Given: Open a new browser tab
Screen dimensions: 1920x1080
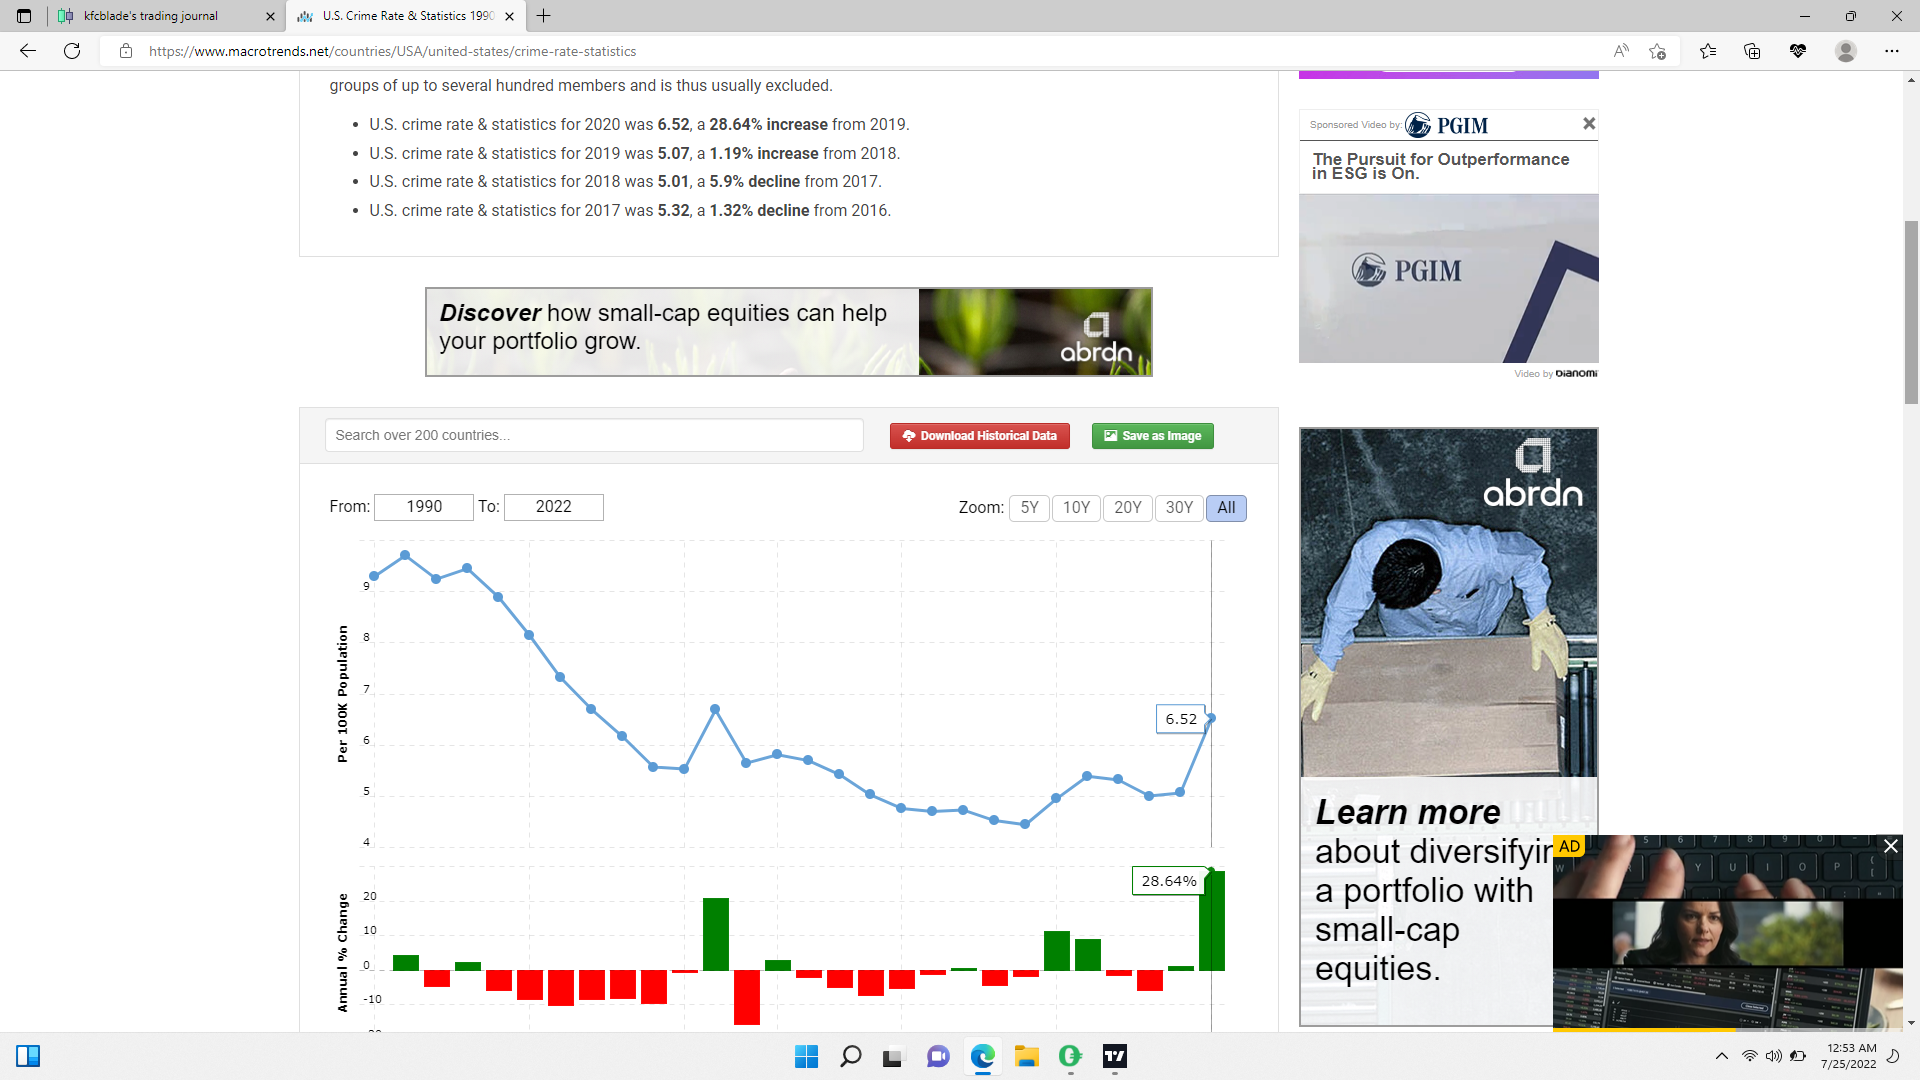Looking at the screenshot, I should click(x=544, y=16).
